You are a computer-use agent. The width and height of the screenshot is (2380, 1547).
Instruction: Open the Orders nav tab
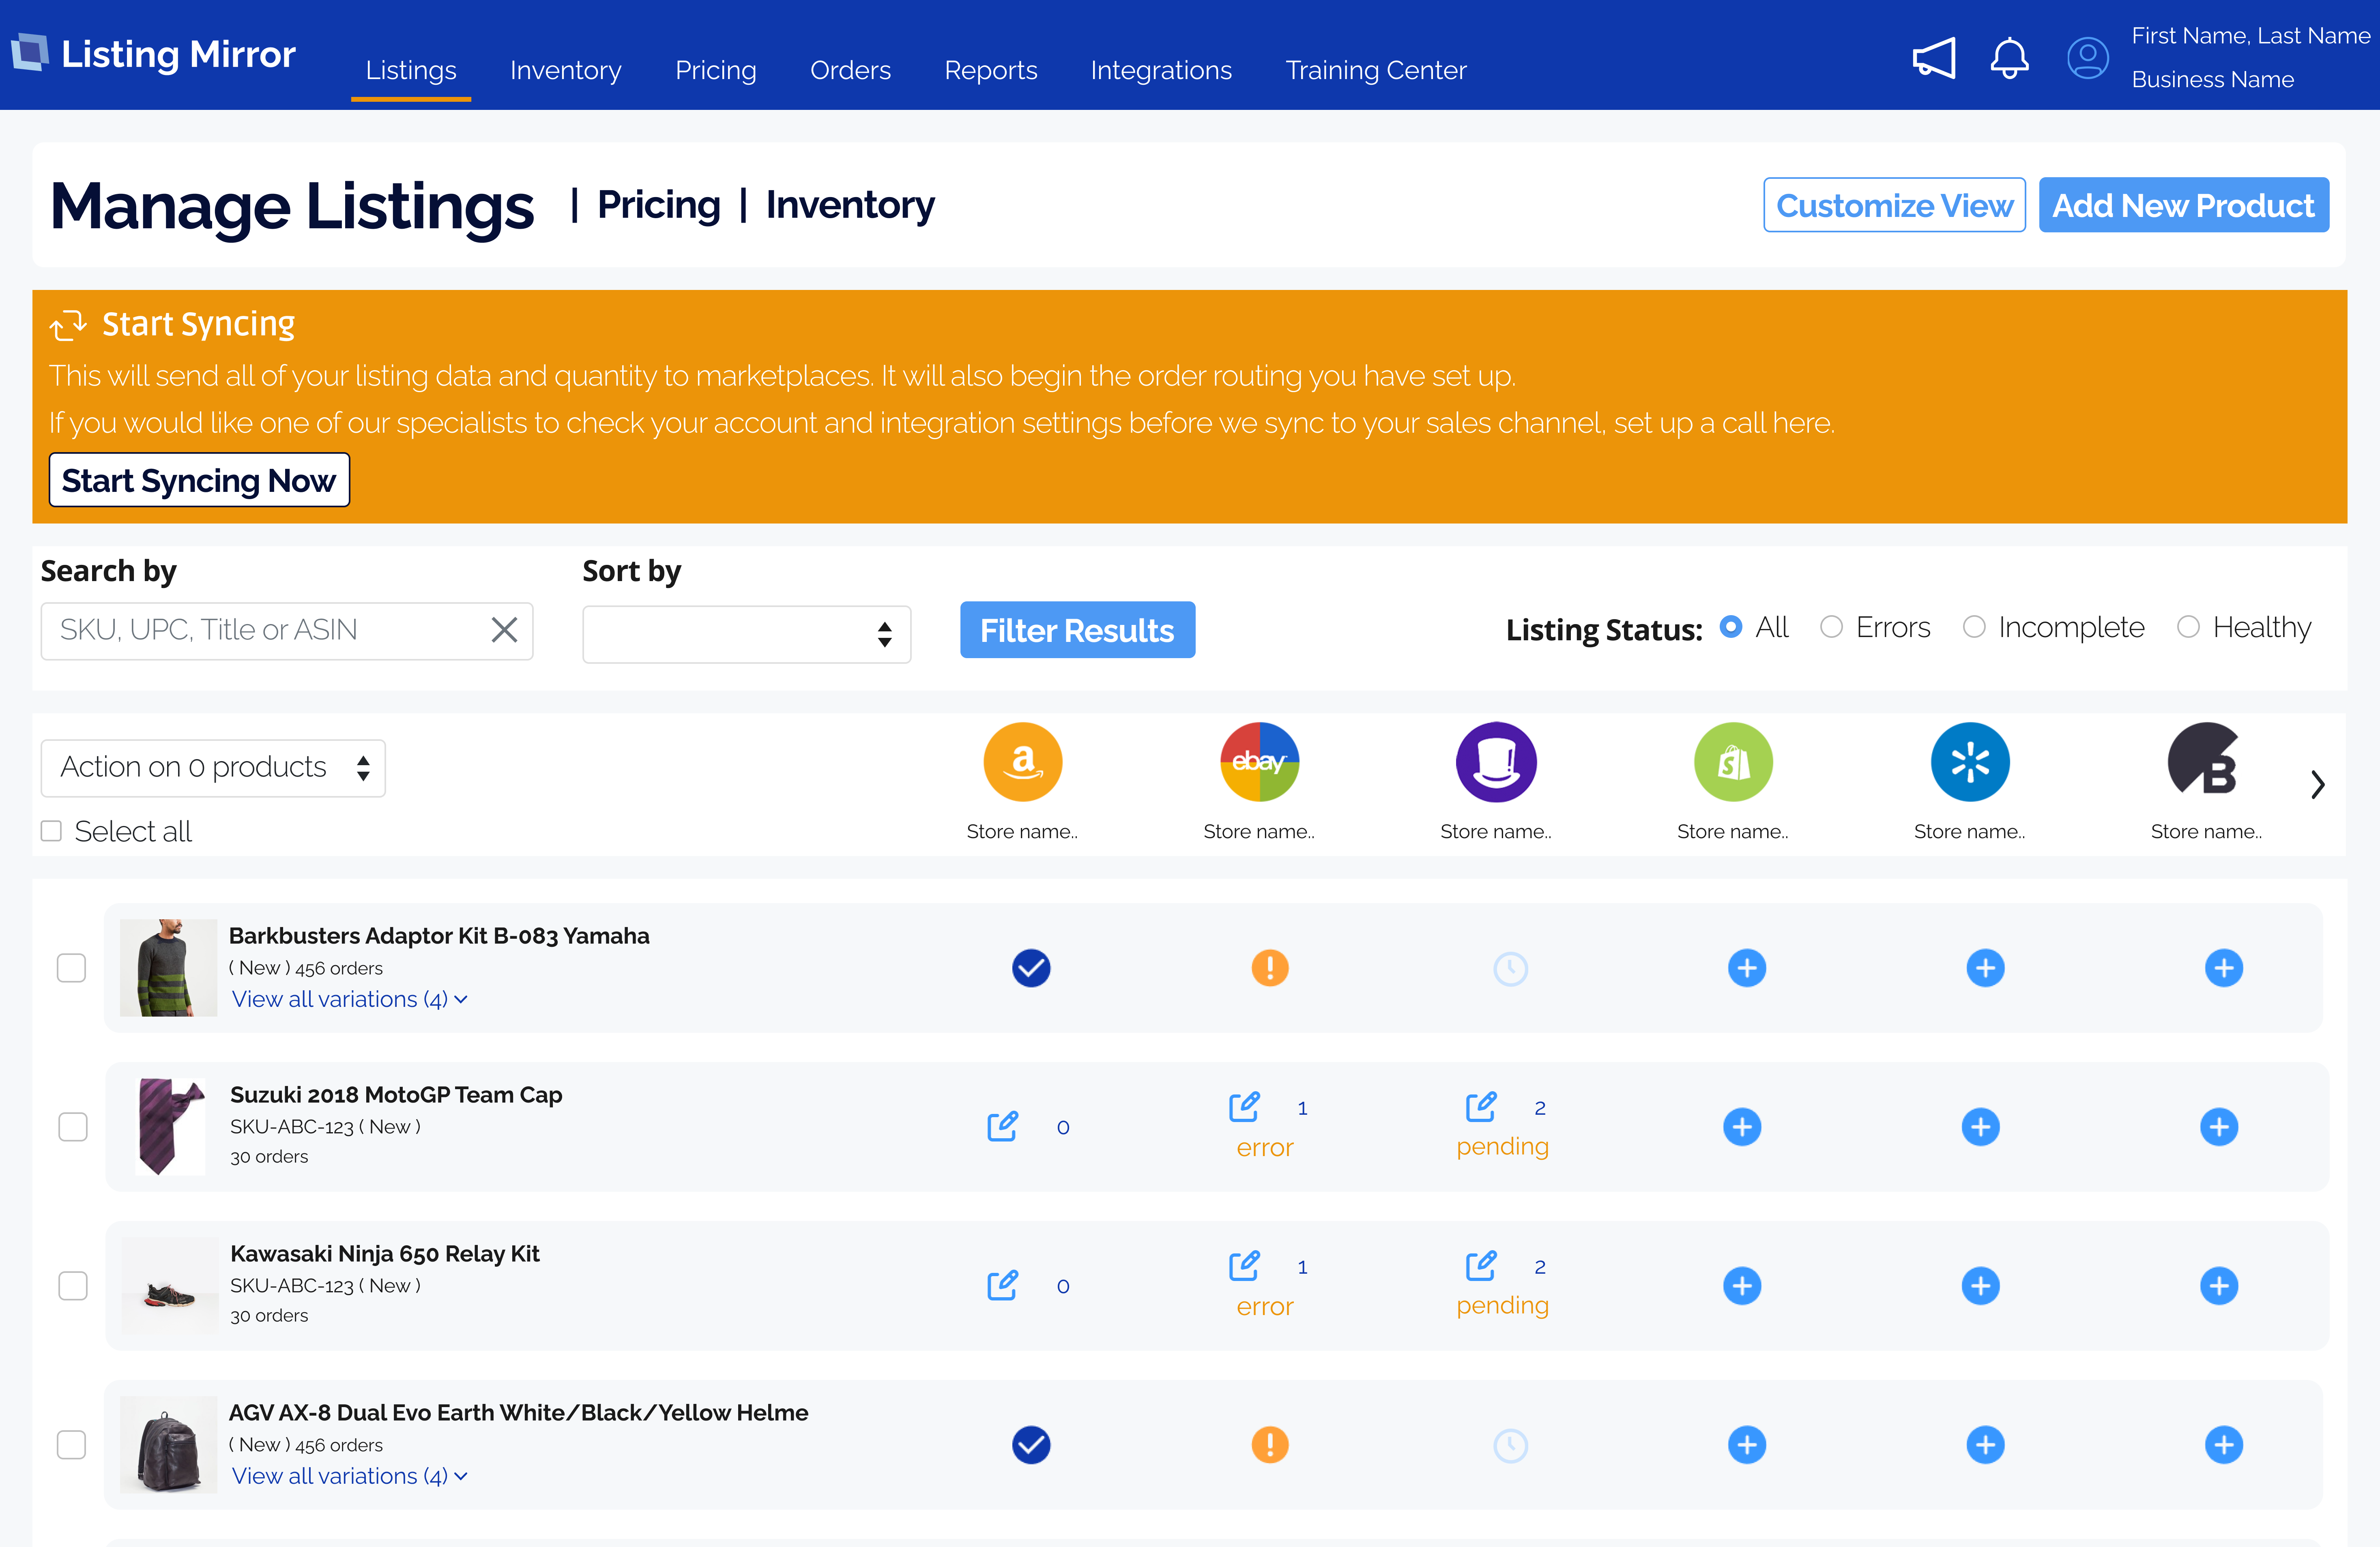(x=850, y=70)
